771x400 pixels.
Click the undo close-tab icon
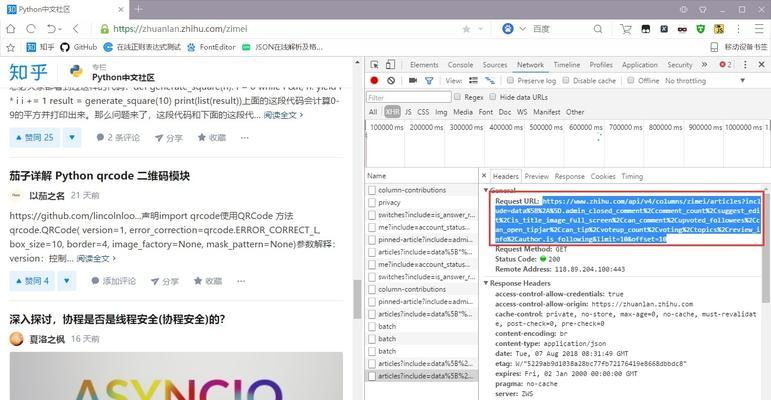(x=52, y=29)
